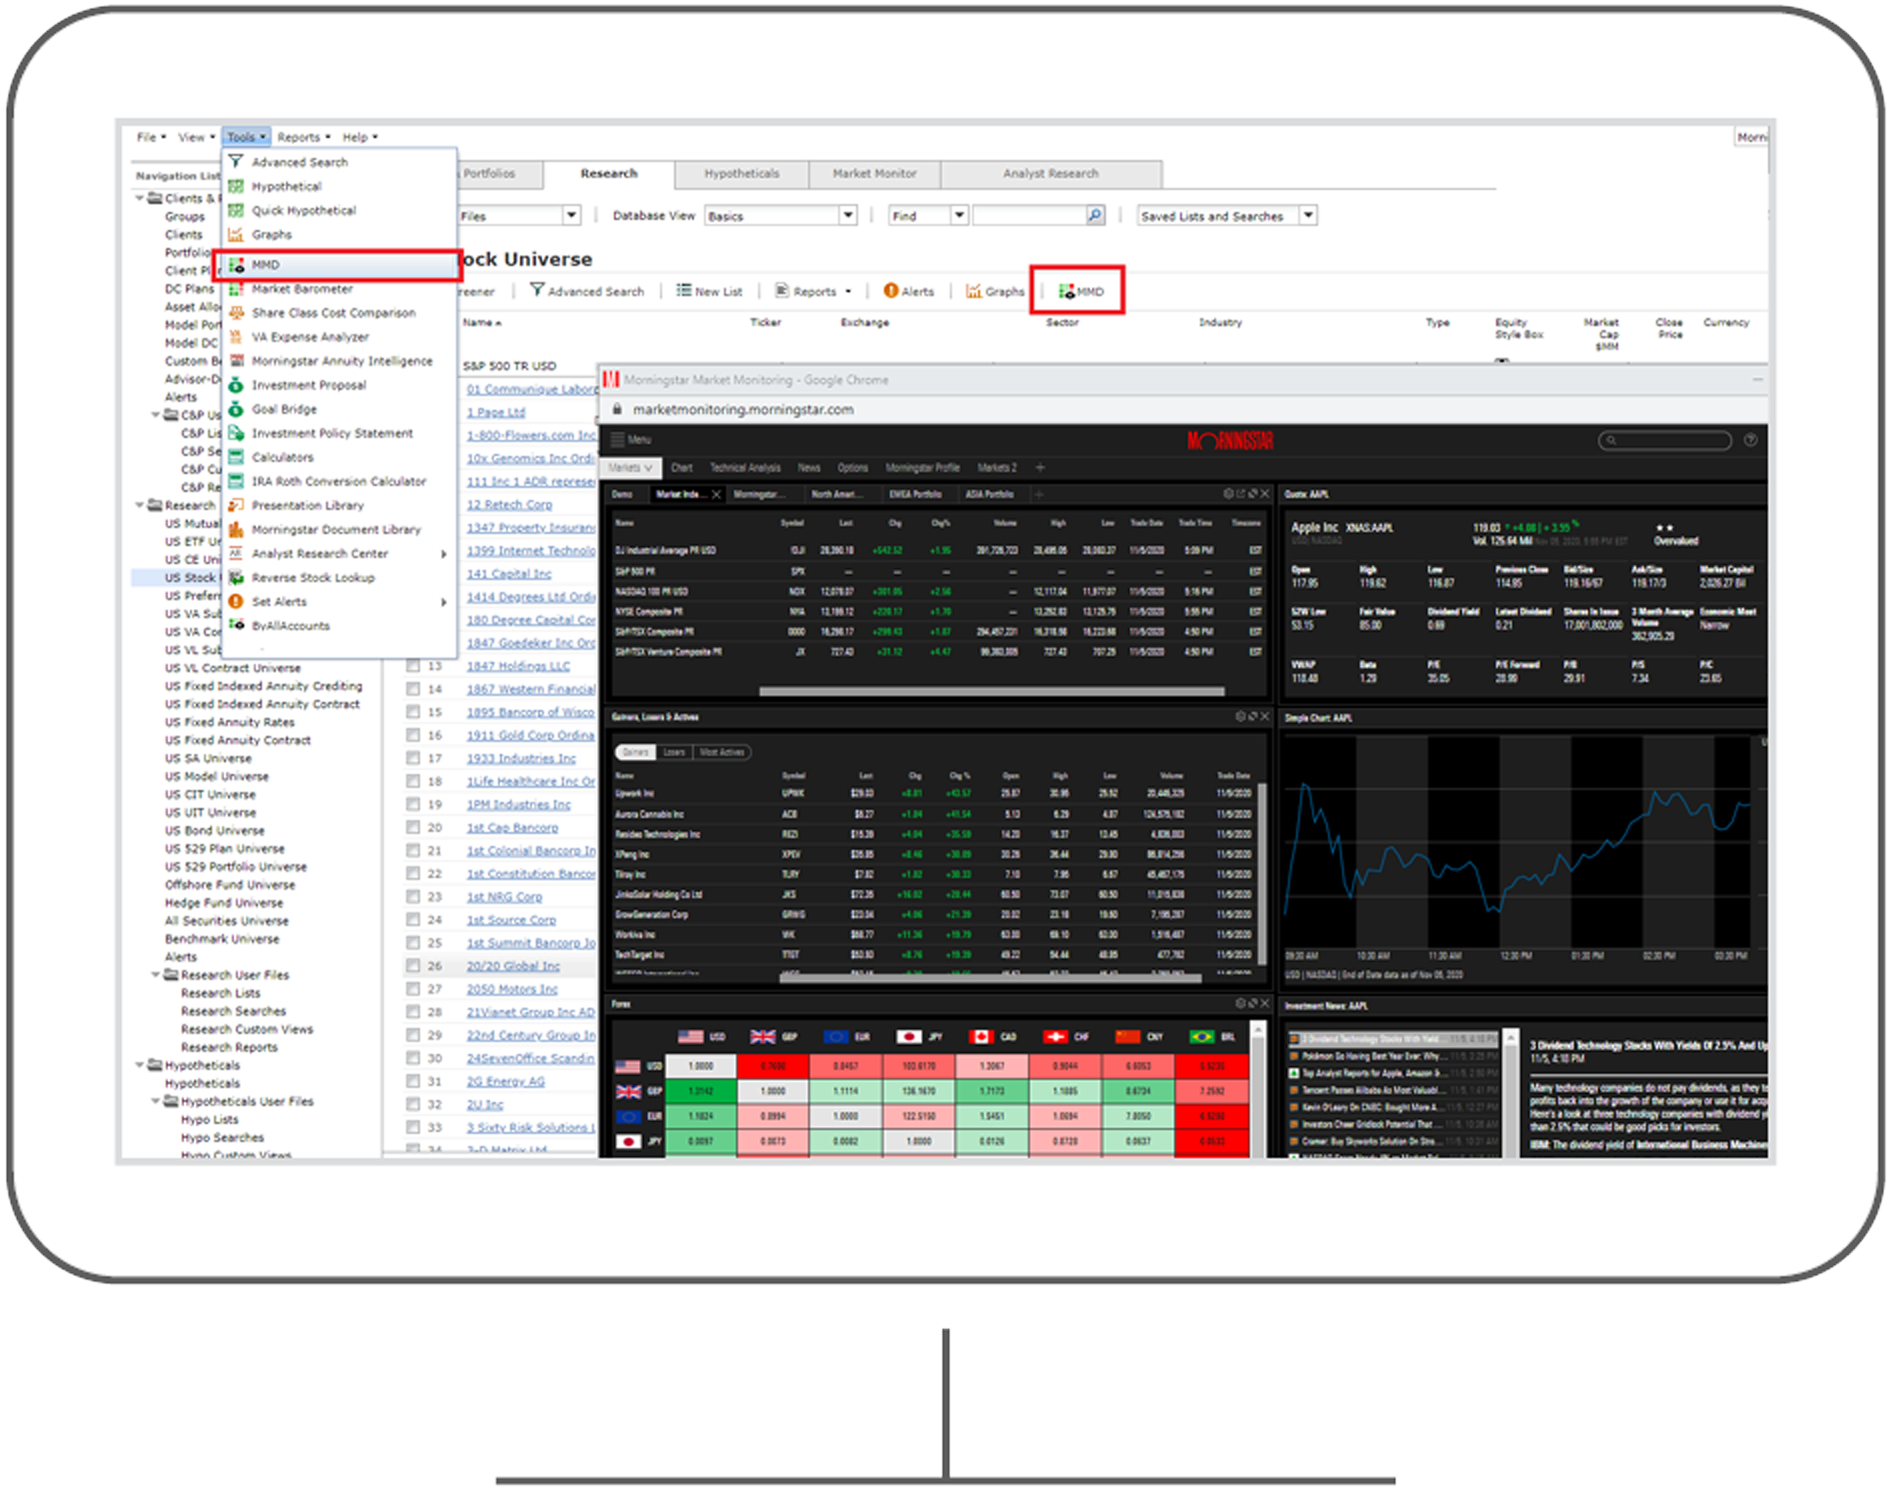Open the hamburger Menu in Market Monitoring
Screen dimensions: 1890x1494
631,440
